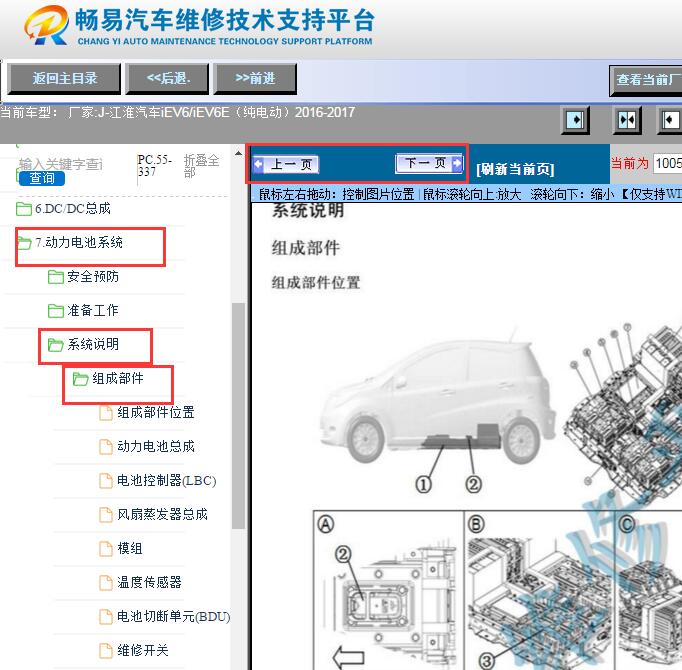Click the 系统说明 heading in document
Viewport: 682px width, 670px height.
point(308,211)
